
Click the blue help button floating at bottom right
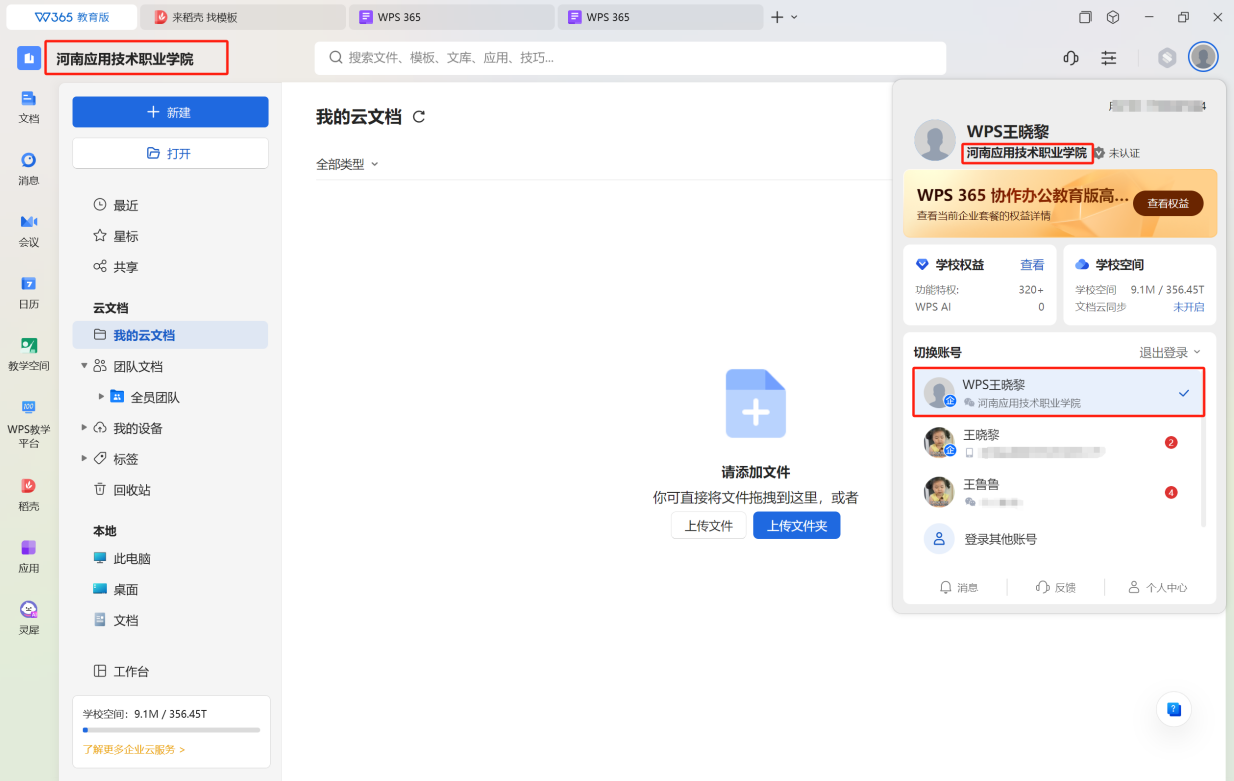[x=1174, y=709]
